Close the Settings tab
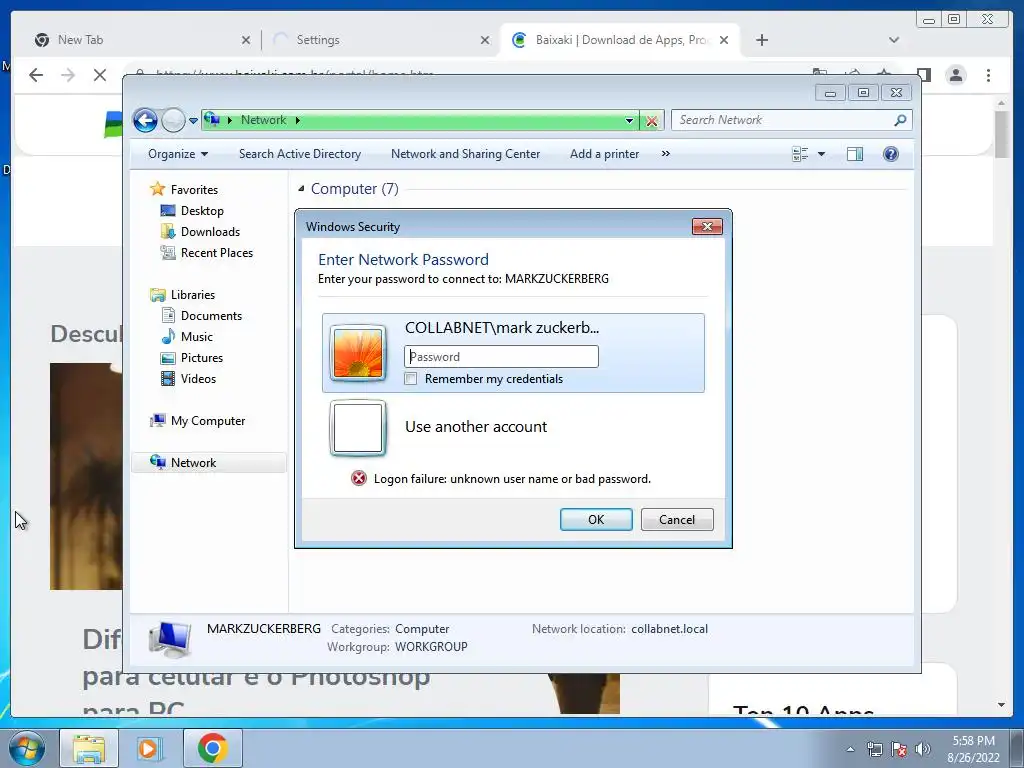The image size is (1024, 768). (x=485, y=40)
